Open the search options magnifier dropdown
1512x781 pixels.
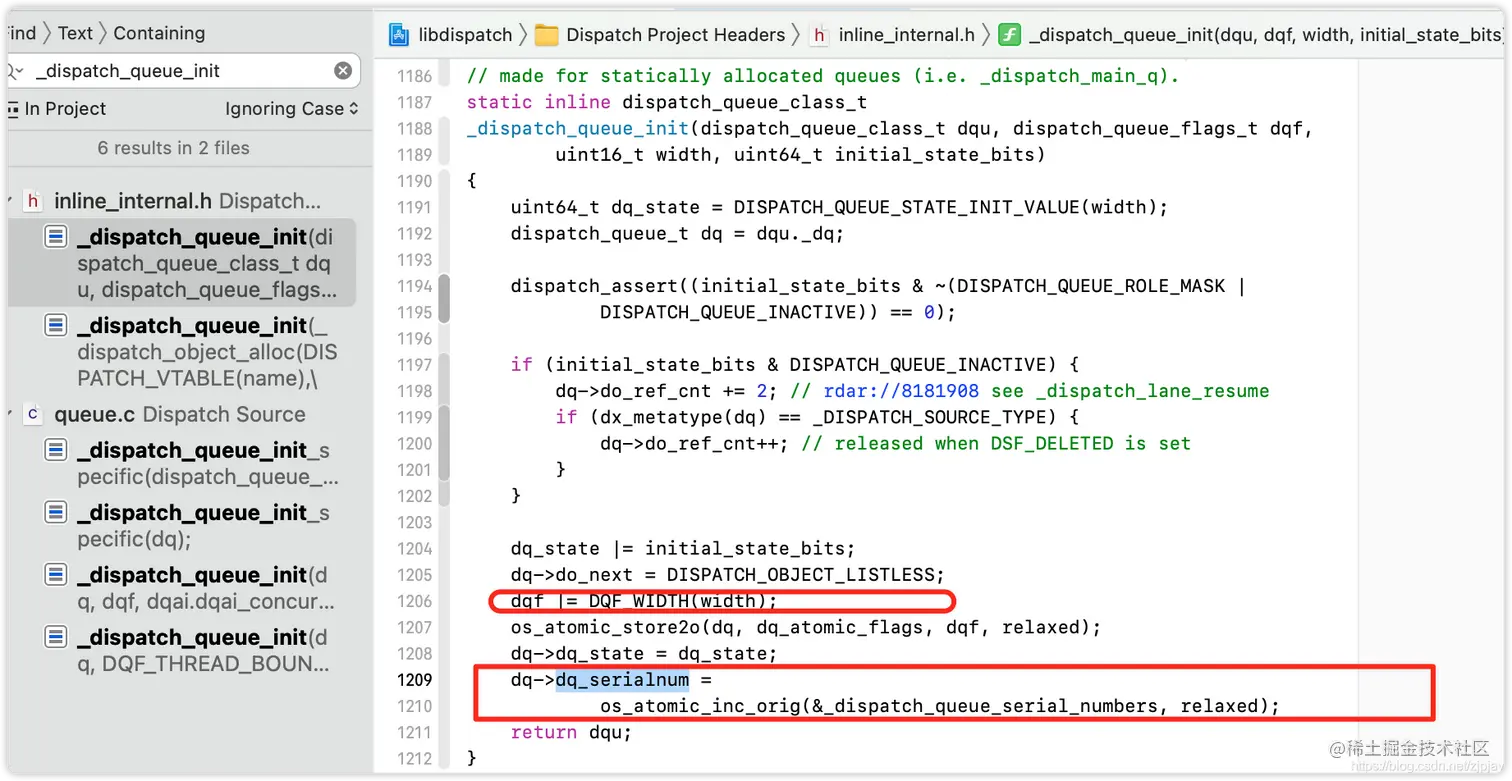13,71
